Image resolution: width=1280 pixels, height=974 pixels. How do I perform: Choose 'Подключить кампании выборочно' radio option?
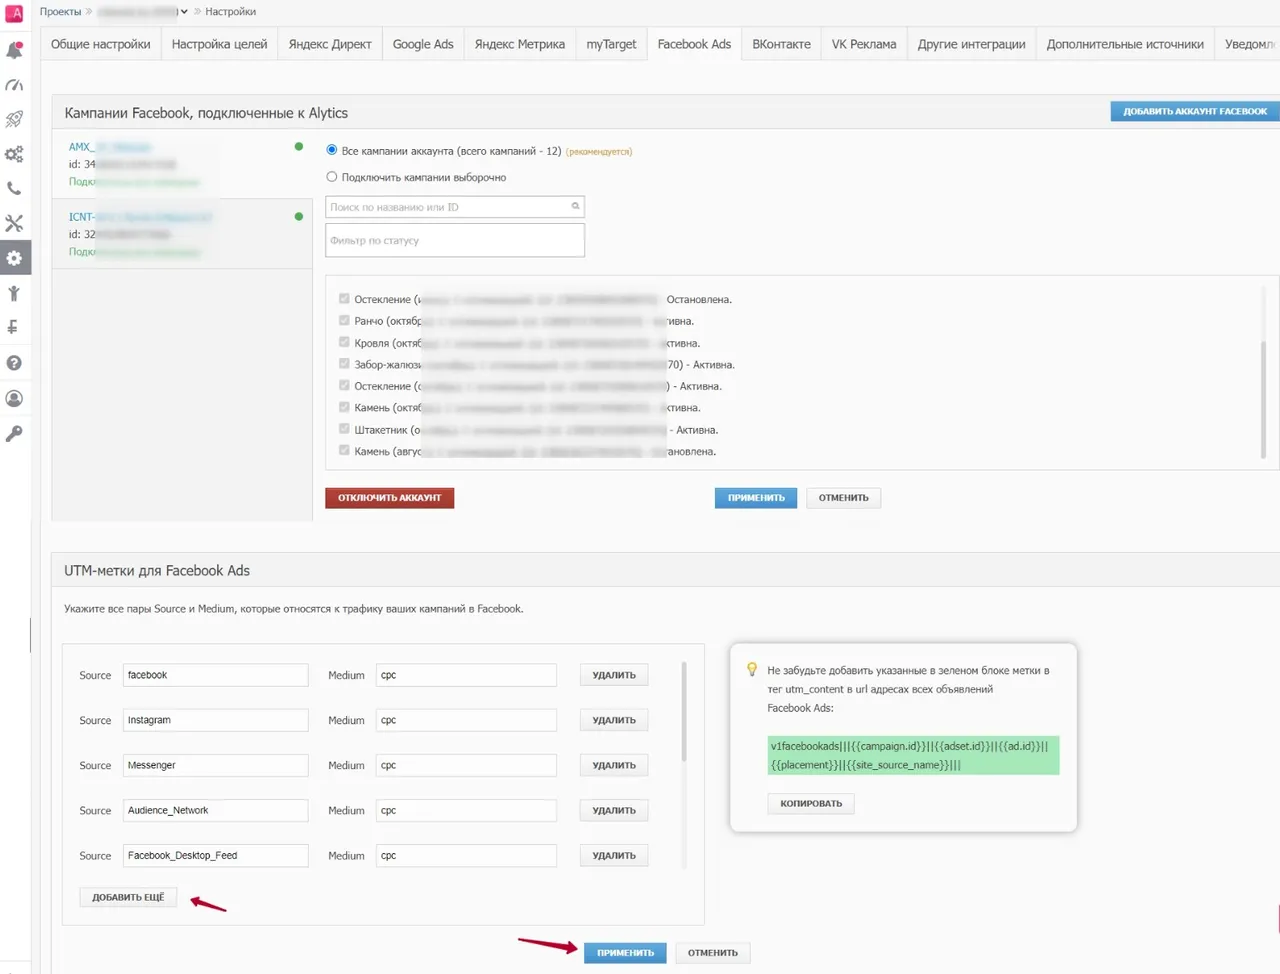point(332,177)
